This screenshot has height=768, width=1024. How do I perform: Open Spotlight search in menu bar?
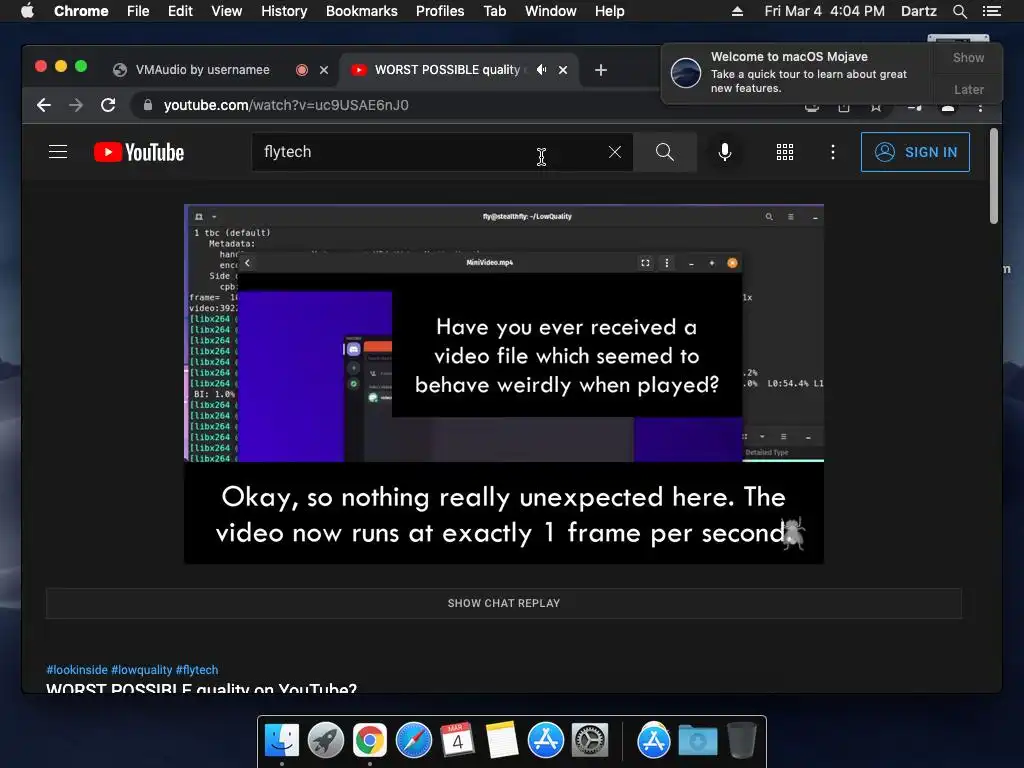[x=959, y=11]
